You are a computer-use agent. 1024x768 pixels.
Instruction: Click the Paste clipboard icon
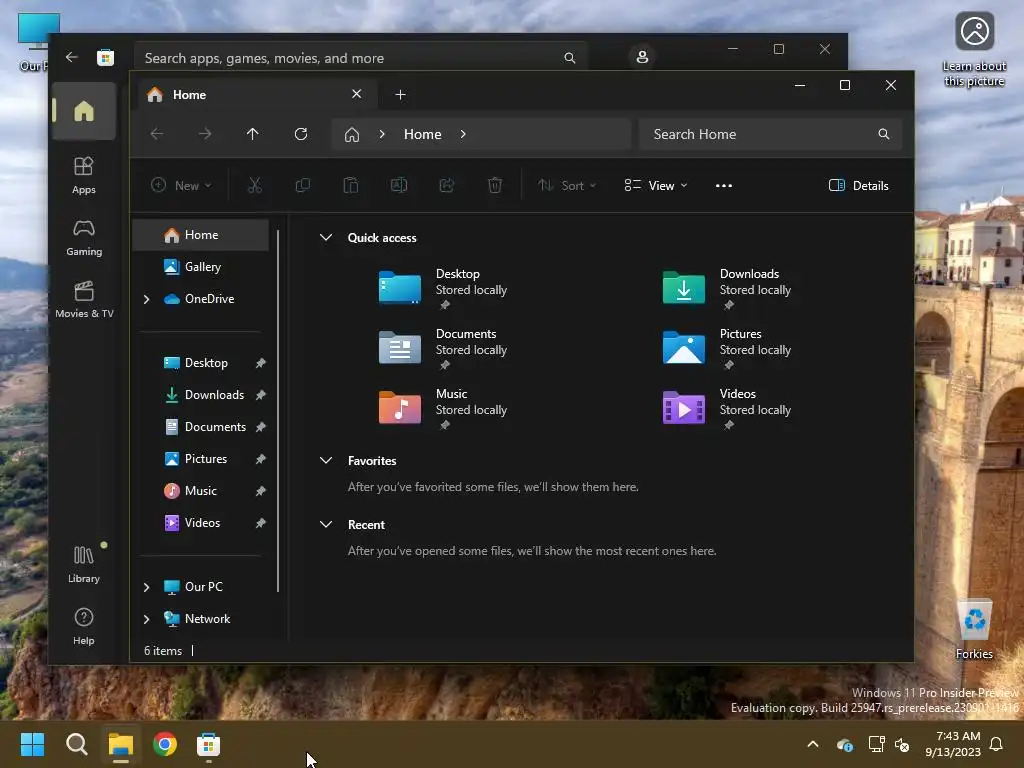tap(351, 185)
